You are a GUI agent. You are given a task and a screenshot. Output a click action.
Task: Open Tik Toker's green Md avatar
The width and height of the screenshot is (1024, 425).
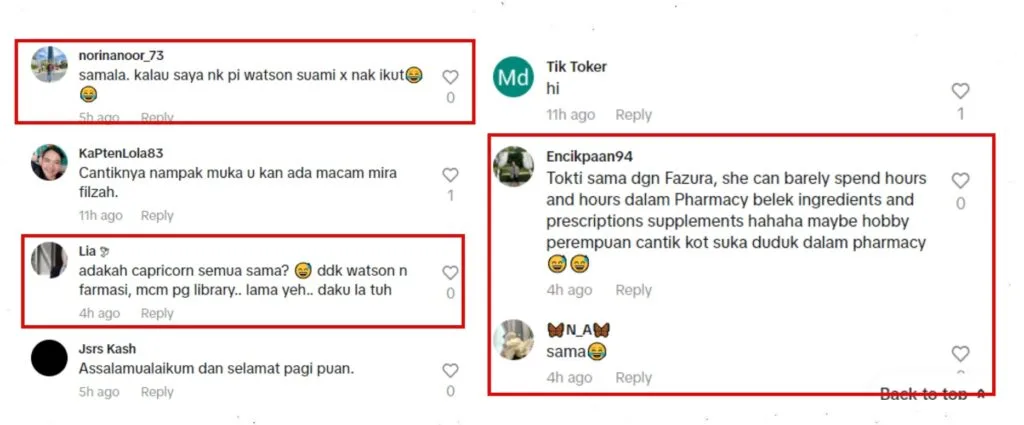pyautogui.click(x=513, y=76)
